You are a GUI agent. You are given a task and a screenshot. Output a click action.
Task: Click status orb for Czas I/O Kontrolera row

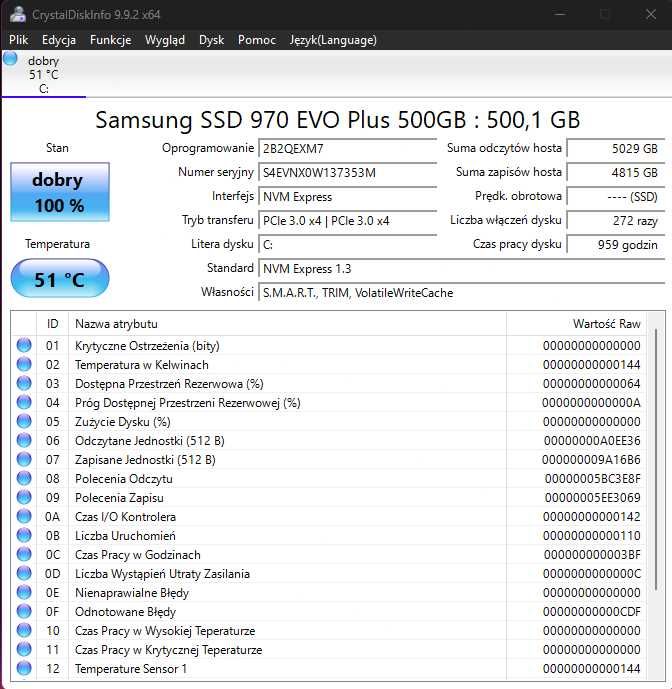point(24,516)
